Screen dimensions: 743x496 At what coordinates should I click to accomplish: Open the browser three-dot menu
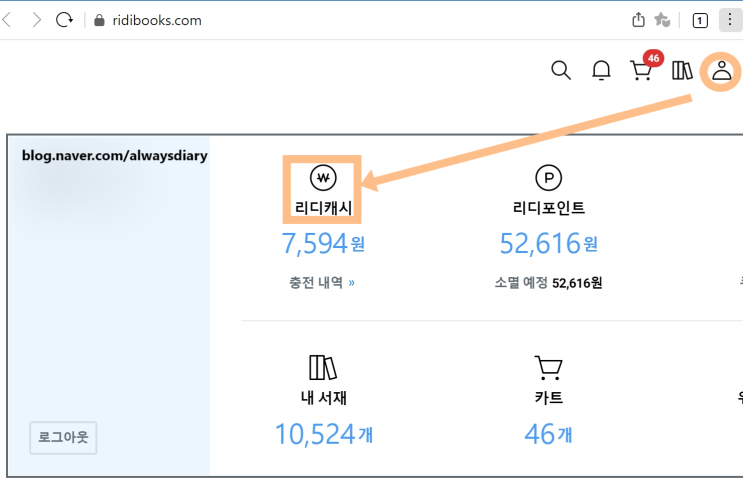click(730, 19)
